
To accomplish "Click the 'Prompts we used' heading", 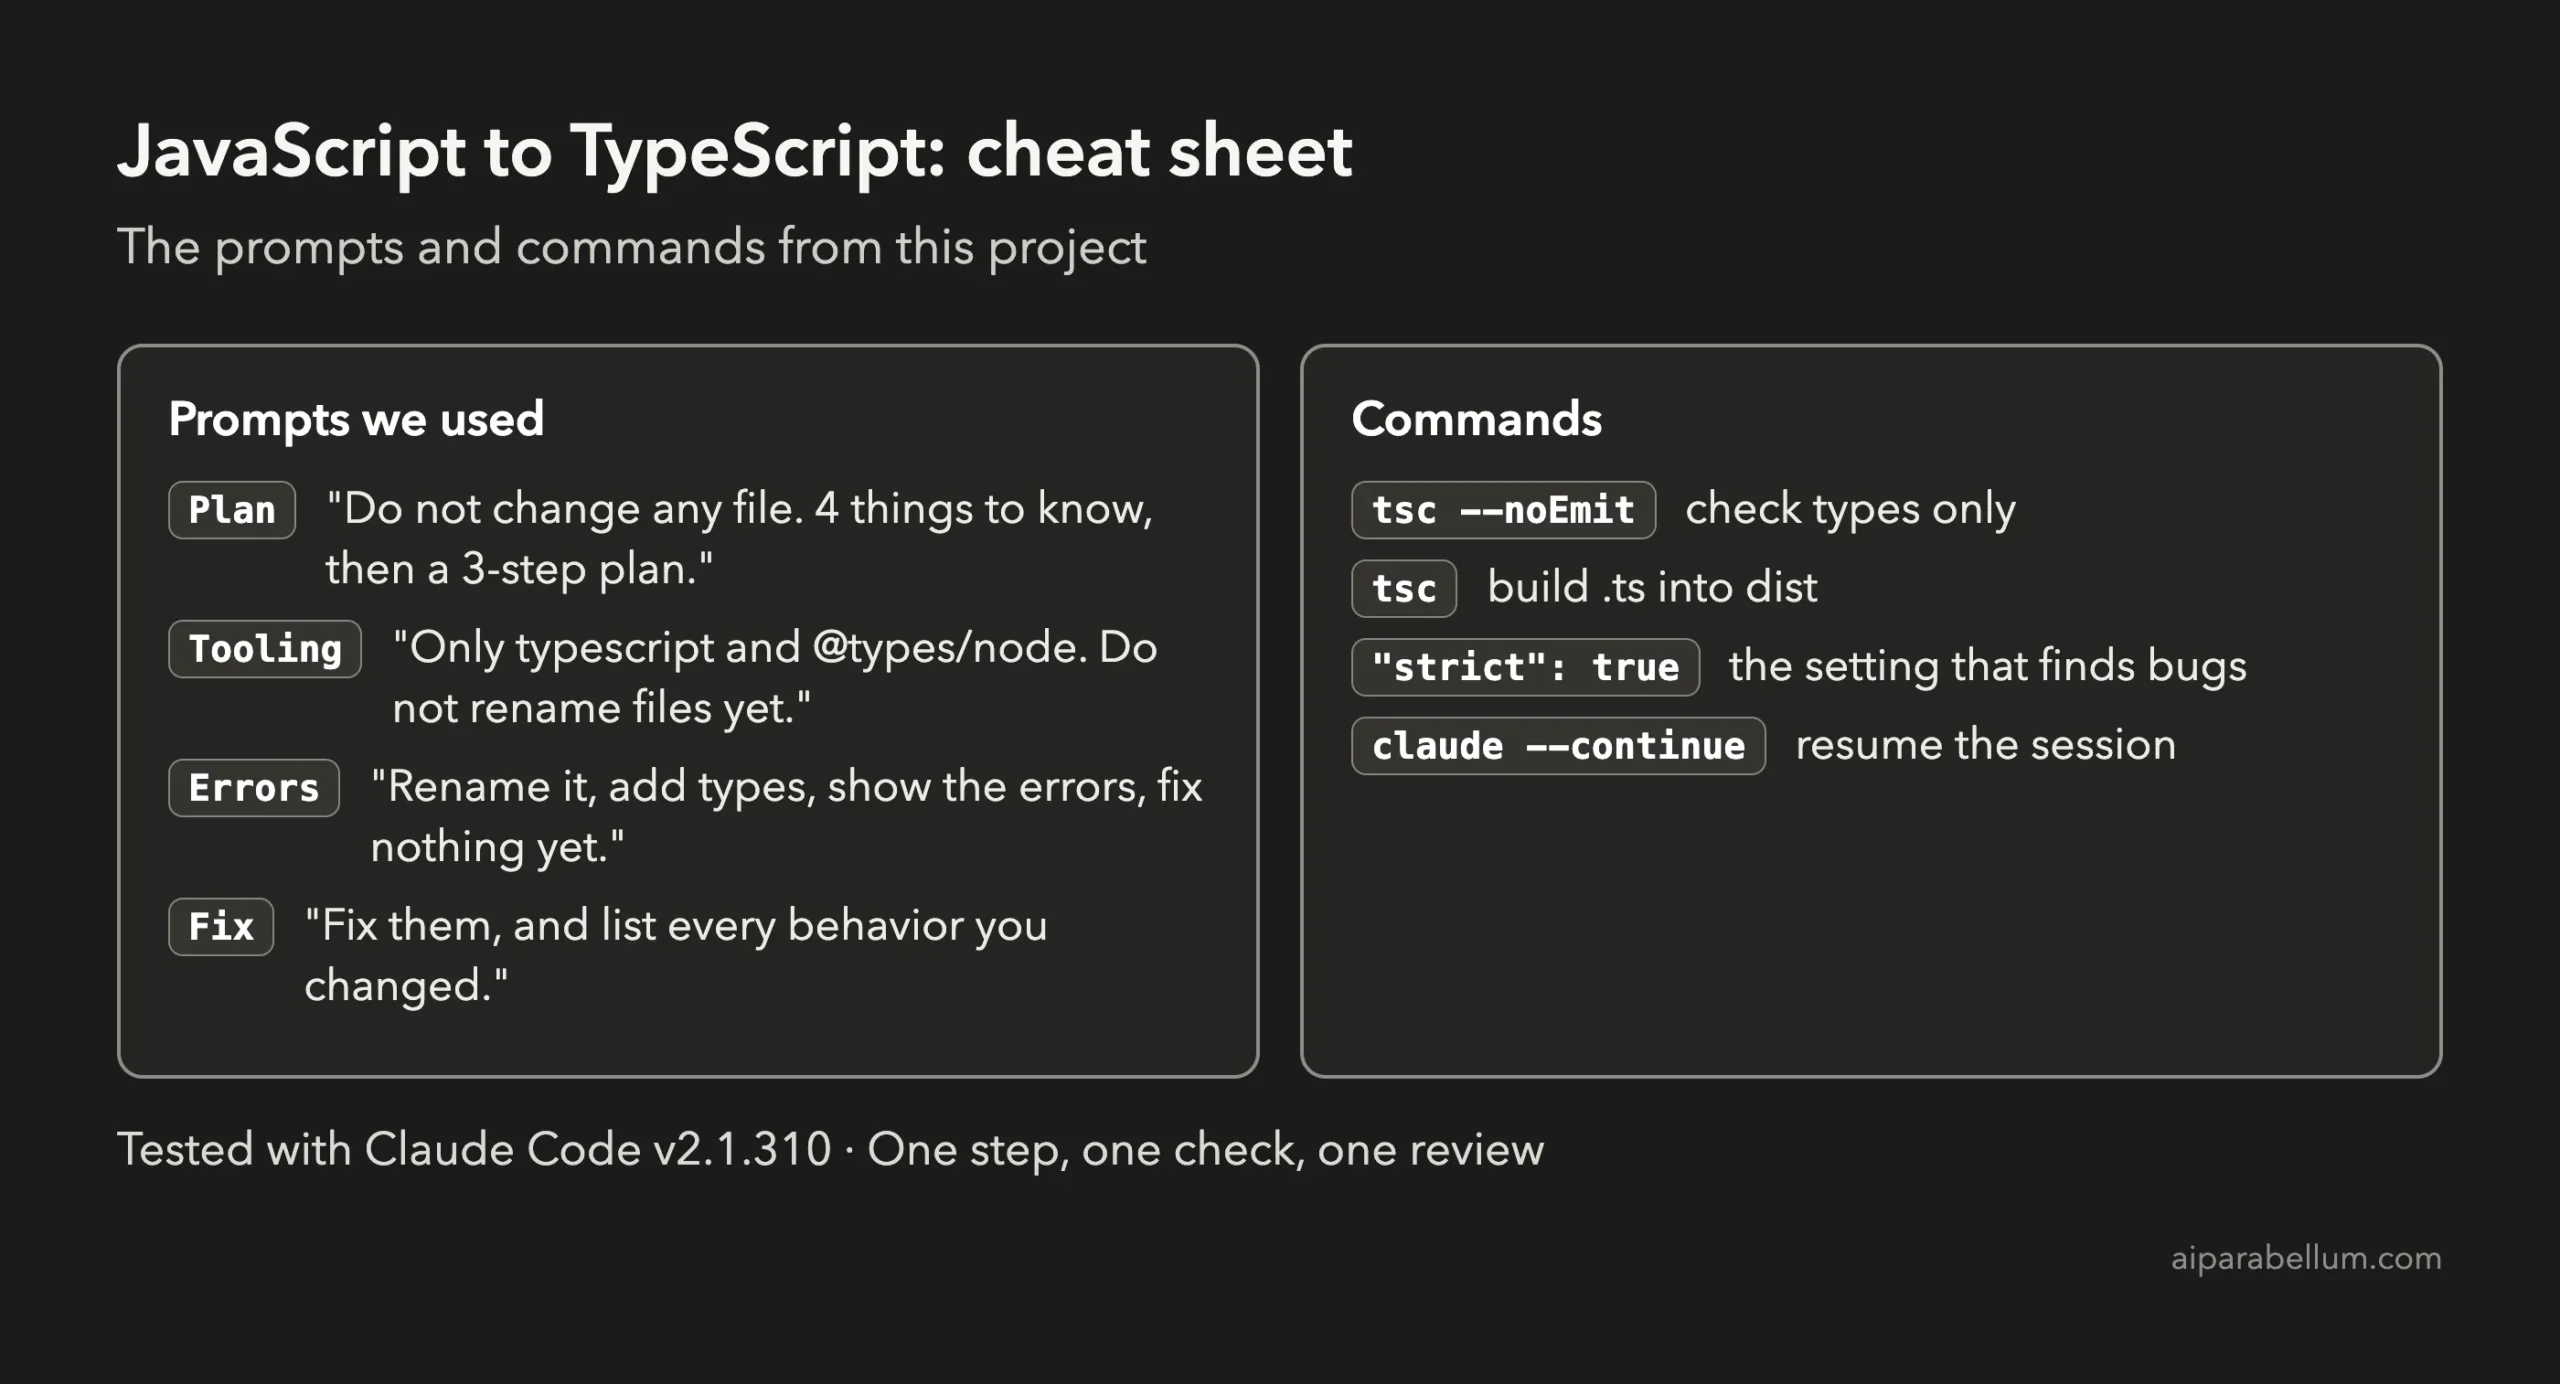I will click(x=356, y=419).
